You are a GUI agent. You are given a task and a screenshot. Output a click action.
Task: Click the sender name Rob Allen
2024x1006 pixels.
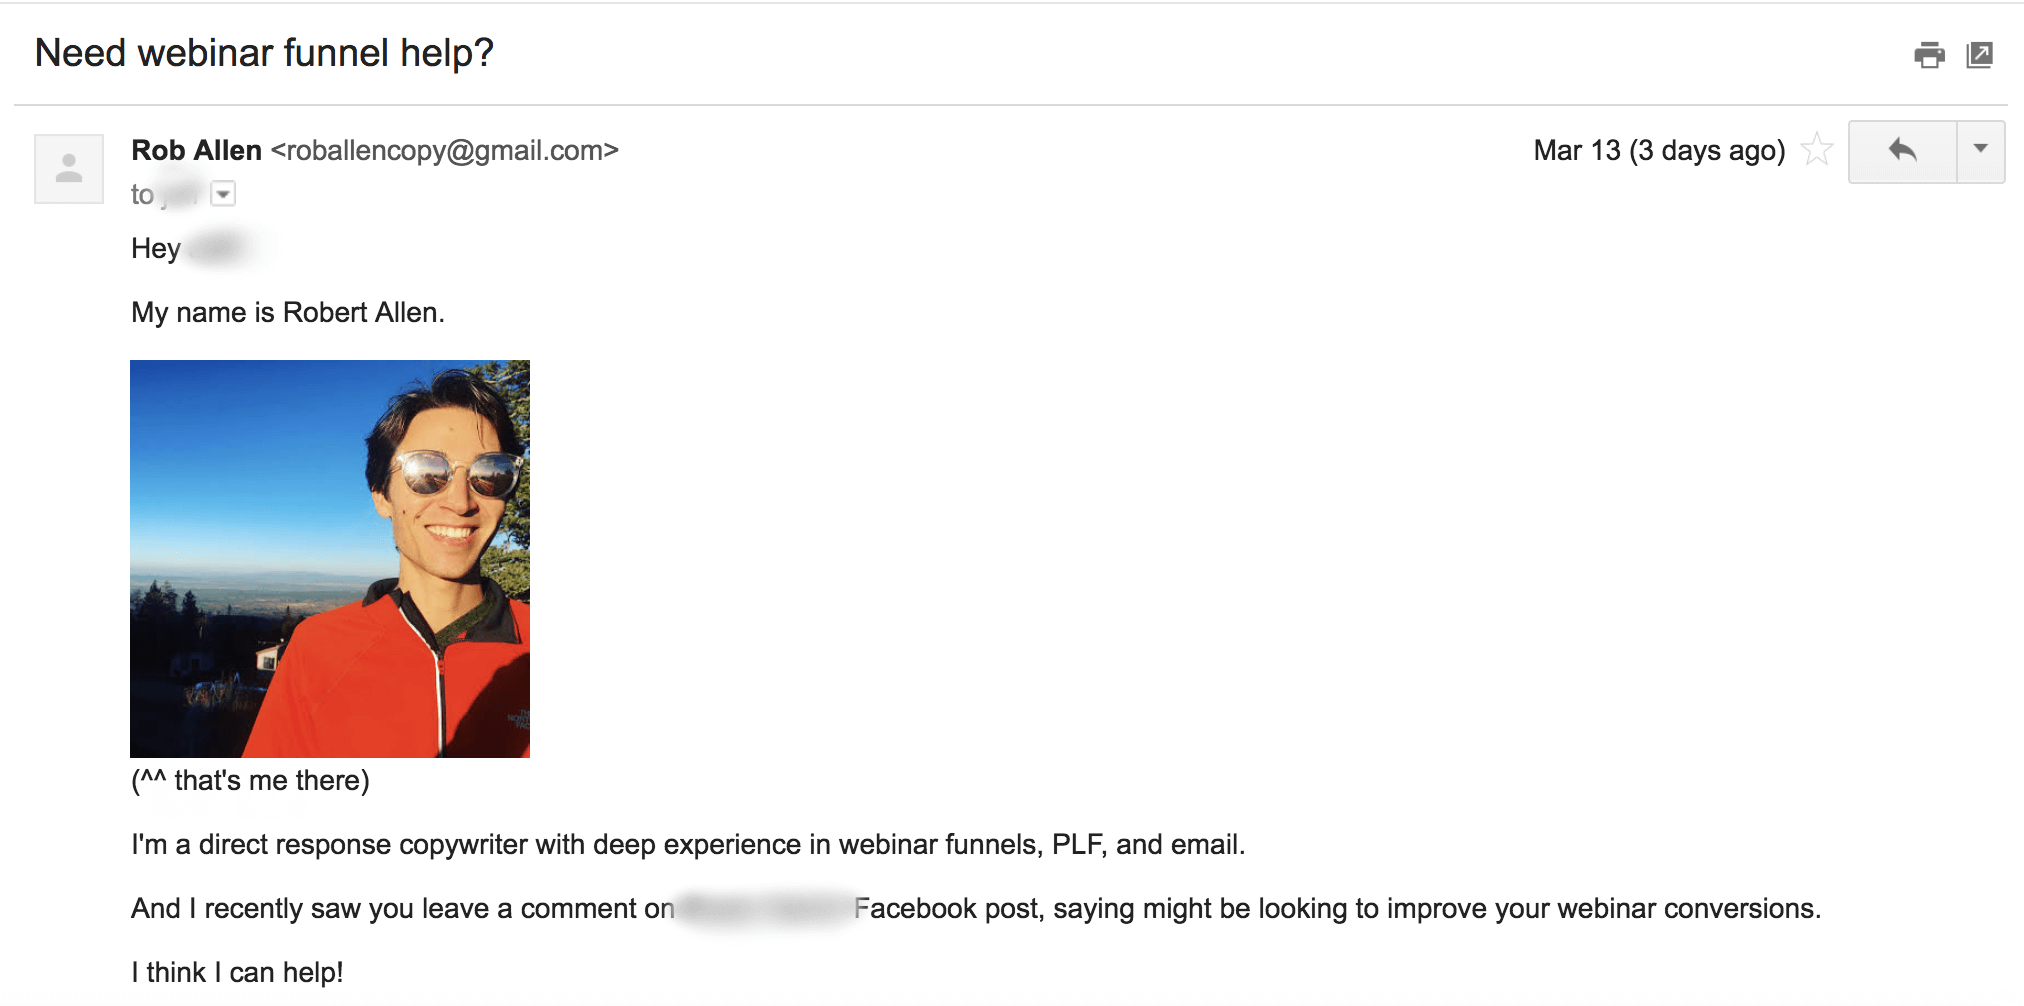(196, 150)
